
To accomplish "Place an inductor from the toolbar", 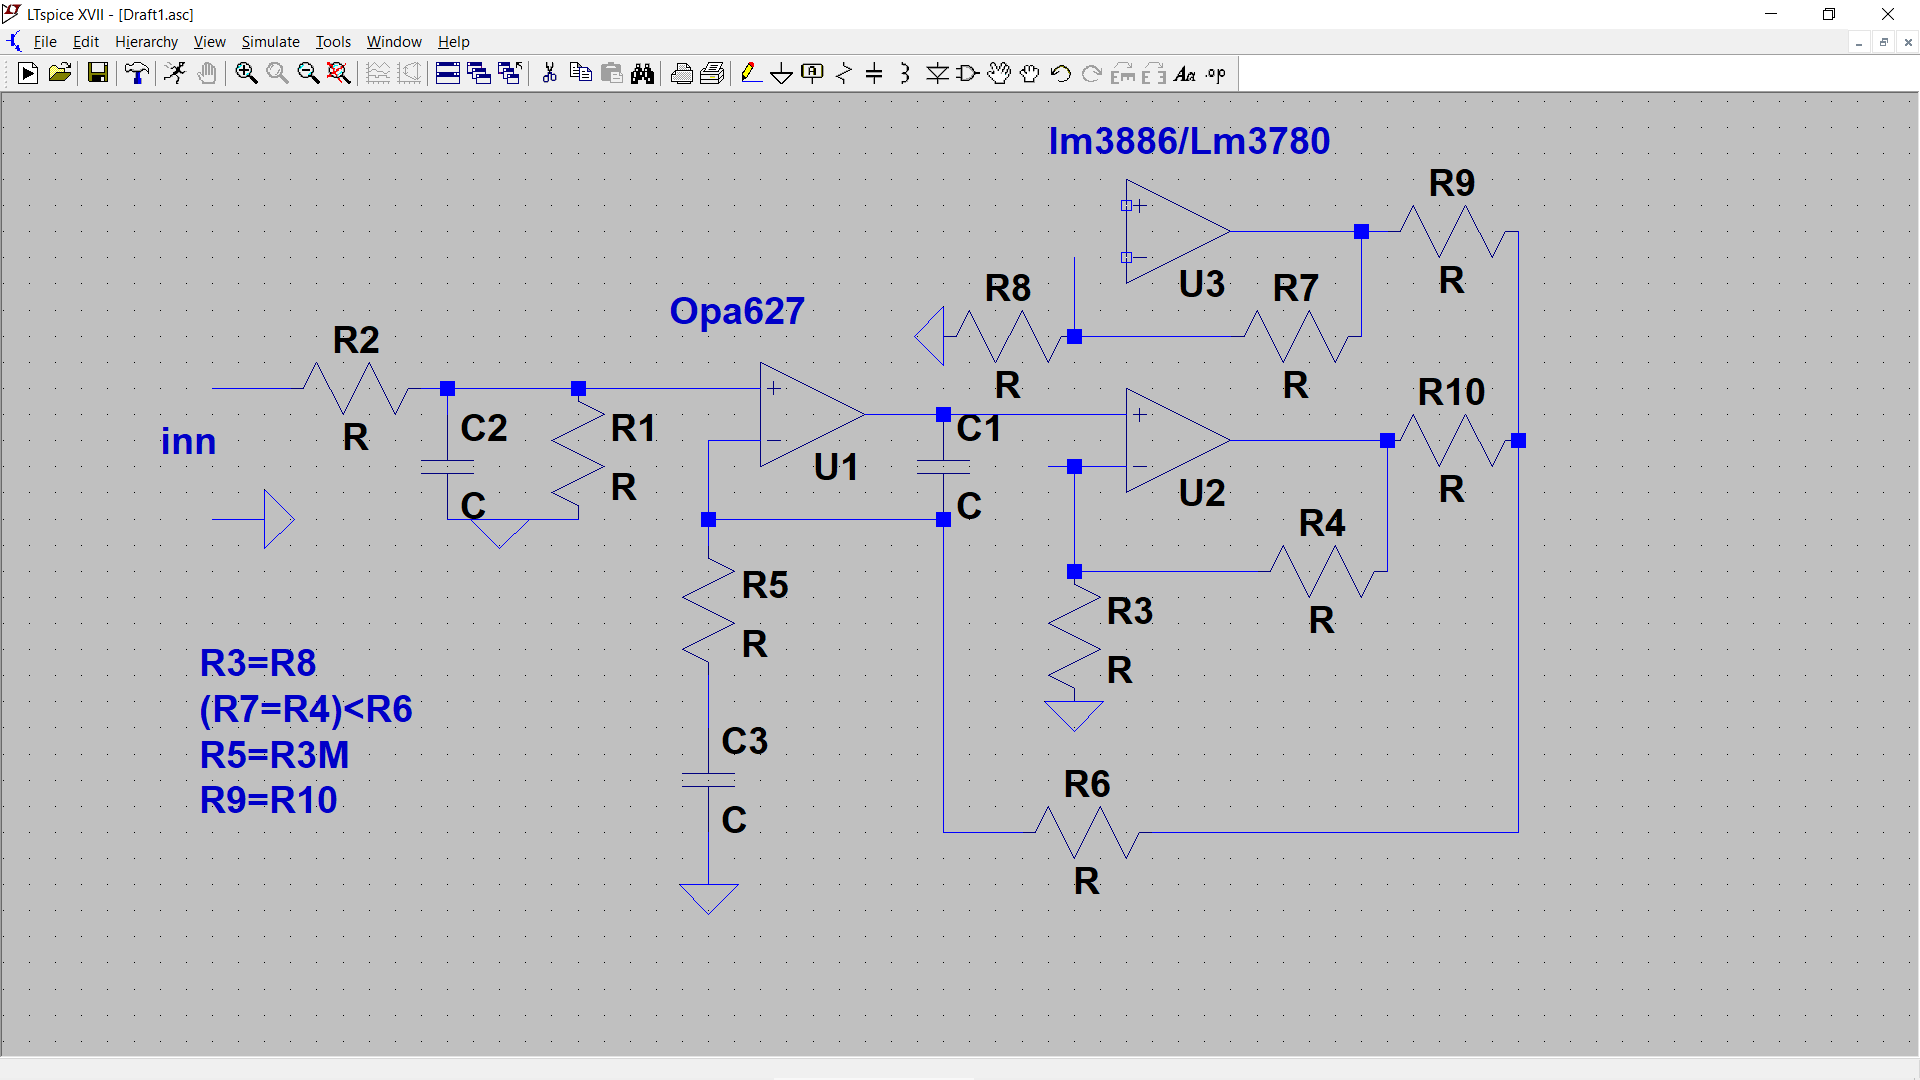I will 905,73.
